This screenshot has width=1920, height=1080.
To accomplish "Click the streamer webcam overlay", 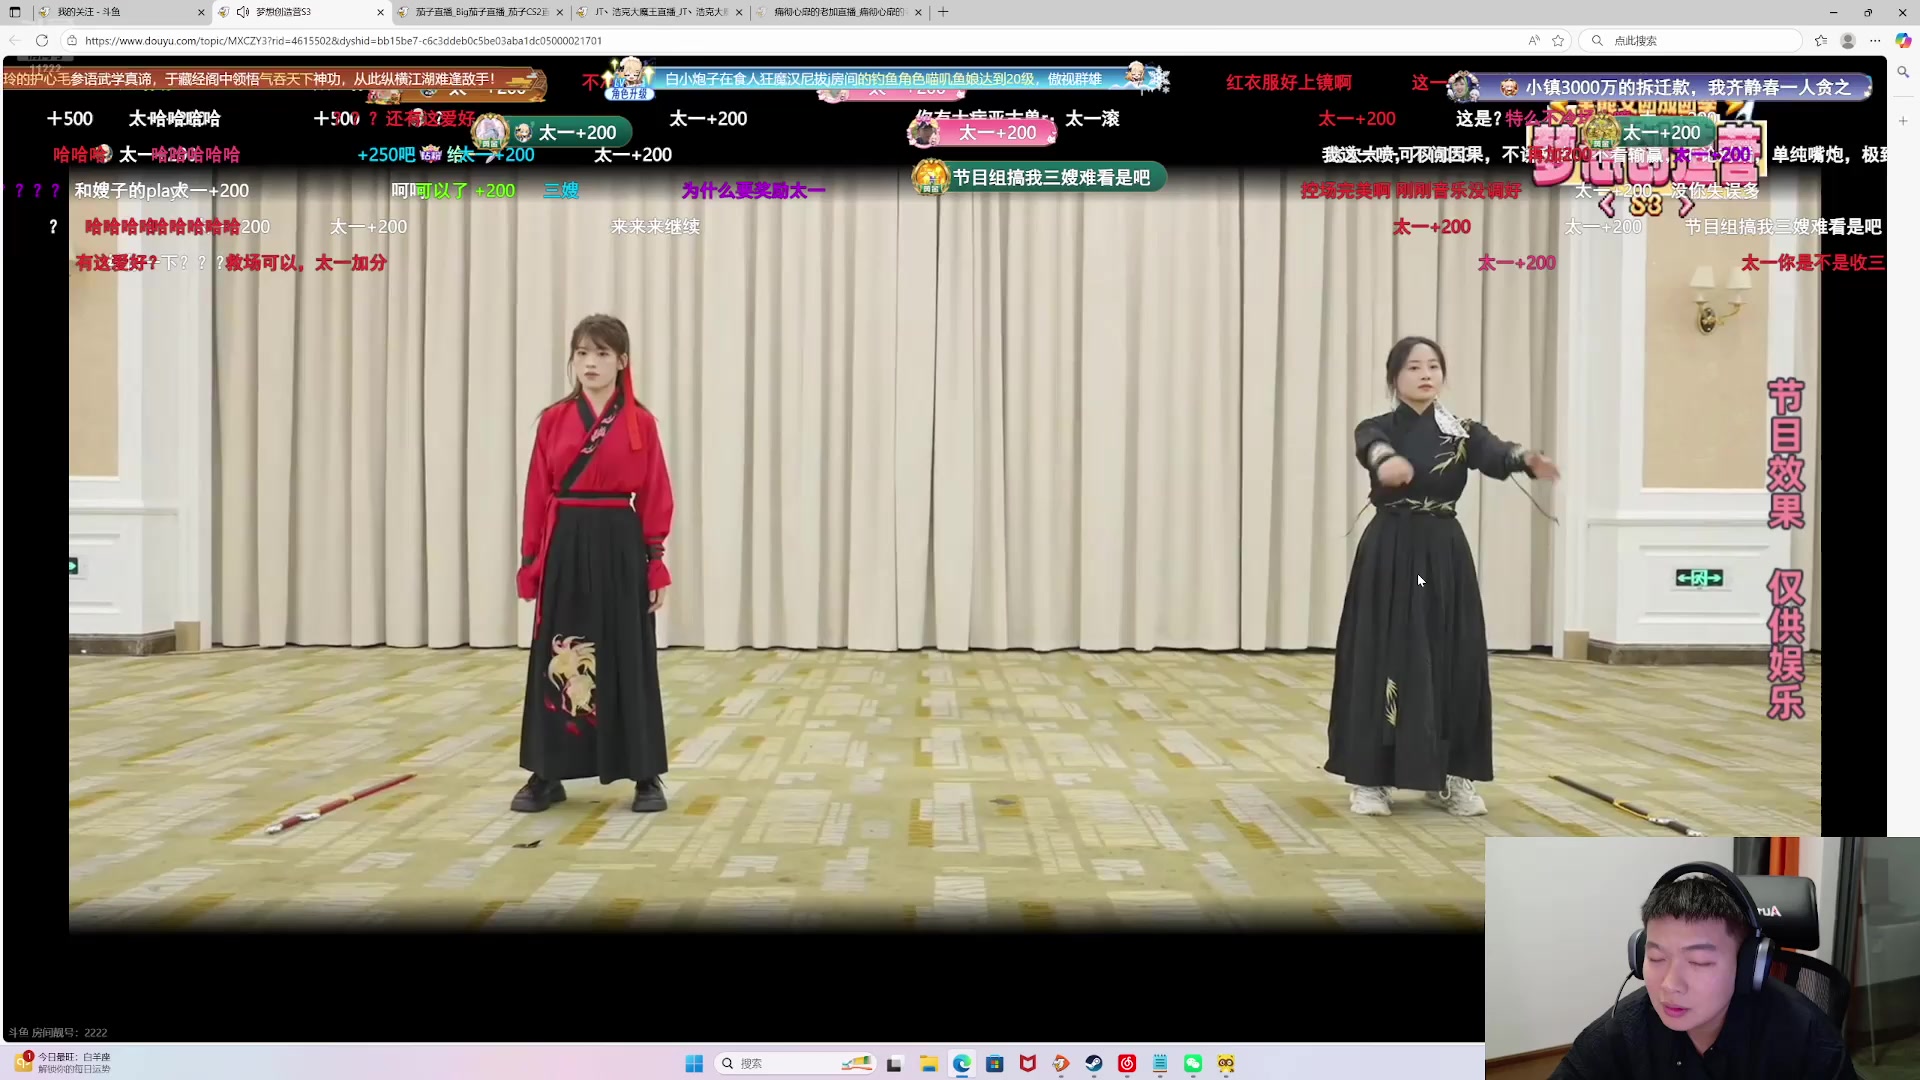I will [1702, 958].
